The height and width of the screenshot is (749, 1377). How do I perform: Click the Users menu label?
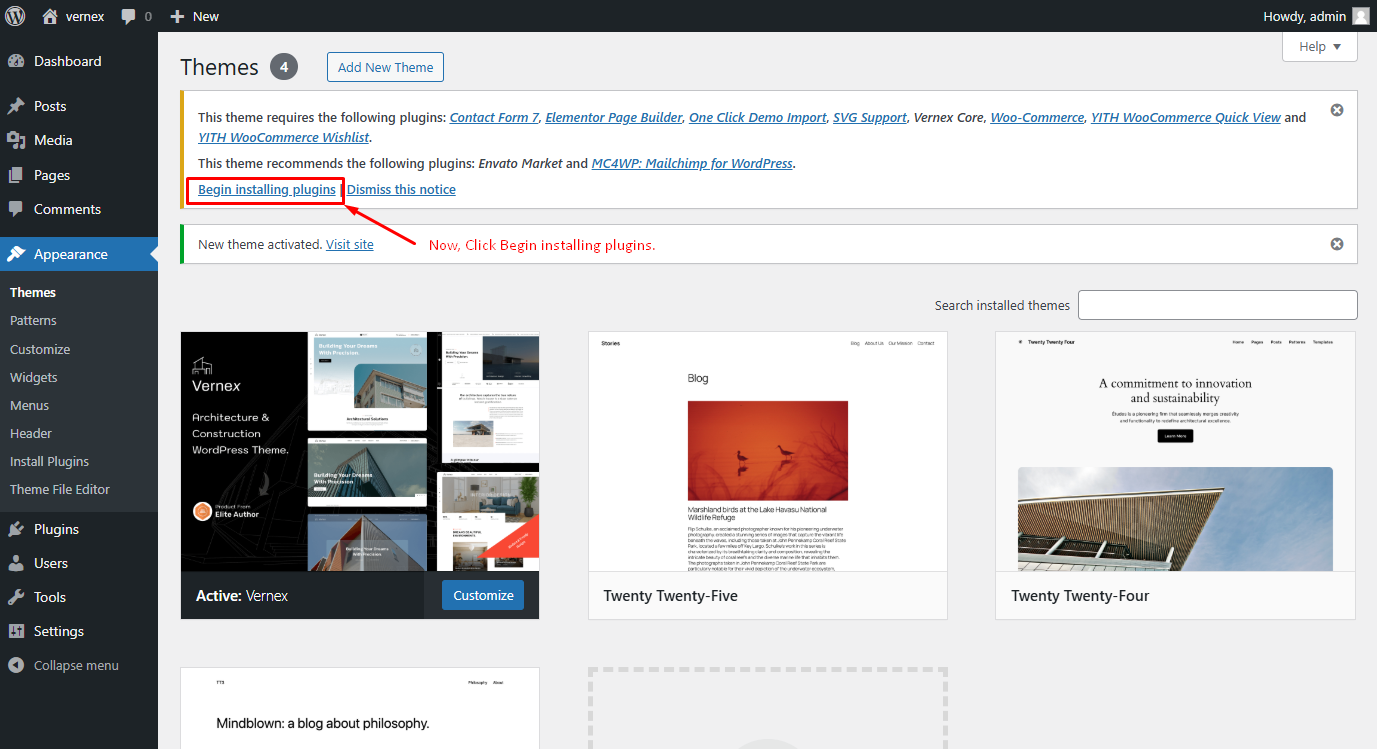(51, 563)
